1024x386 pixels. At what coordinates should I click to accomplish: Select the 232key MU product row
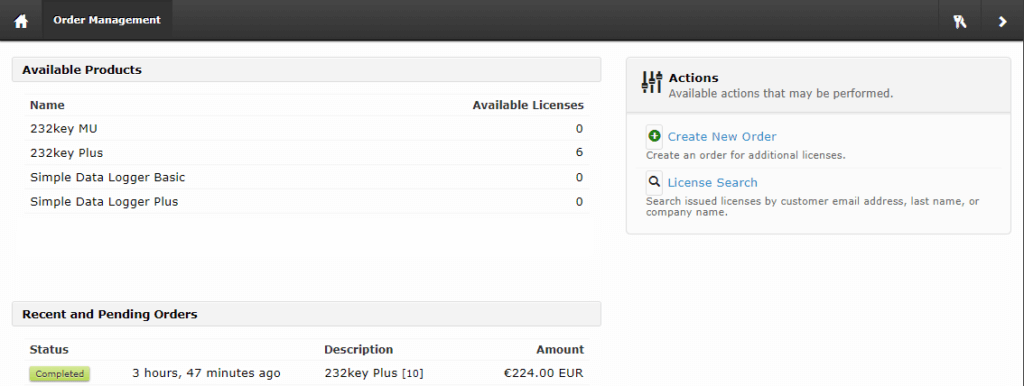click(x=306, y=129)
